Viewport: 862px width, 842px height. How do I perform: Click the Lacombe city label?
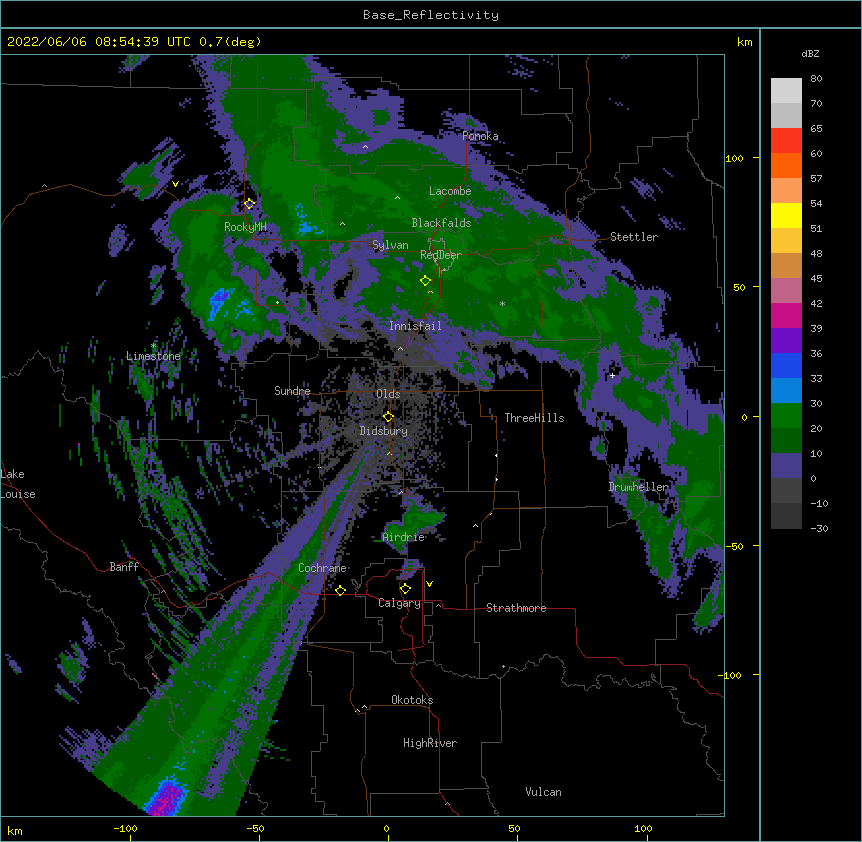[x=450, y=191]
